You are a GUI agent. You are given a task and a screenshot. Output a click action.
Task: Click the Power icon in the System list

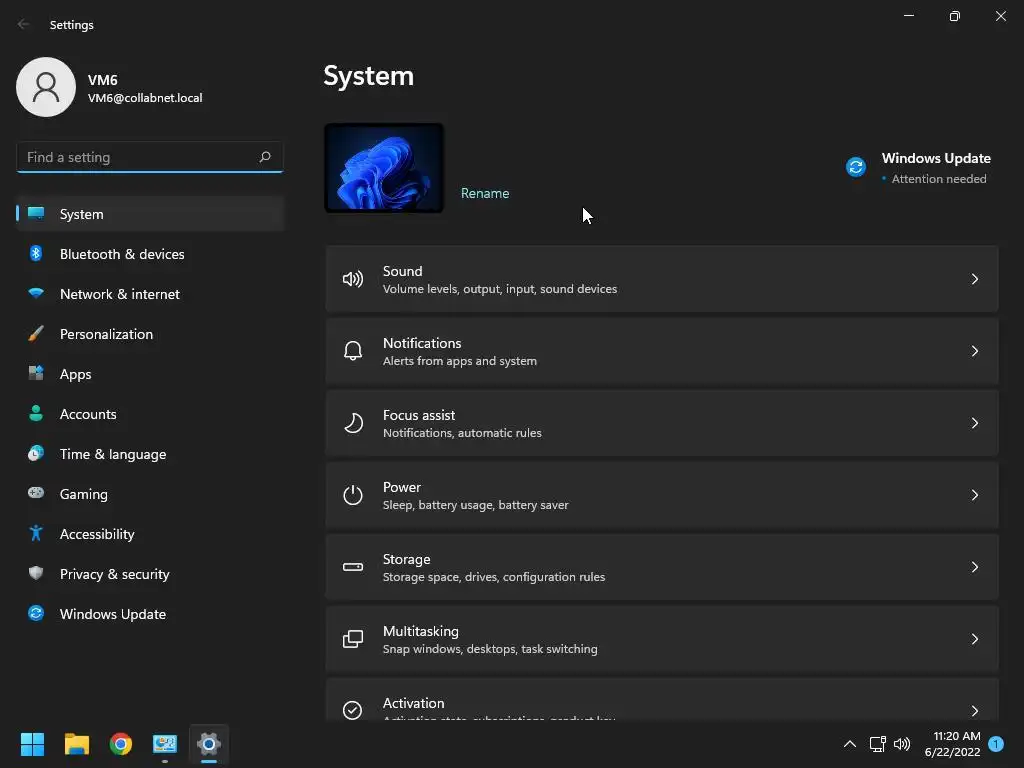[353, 495]
